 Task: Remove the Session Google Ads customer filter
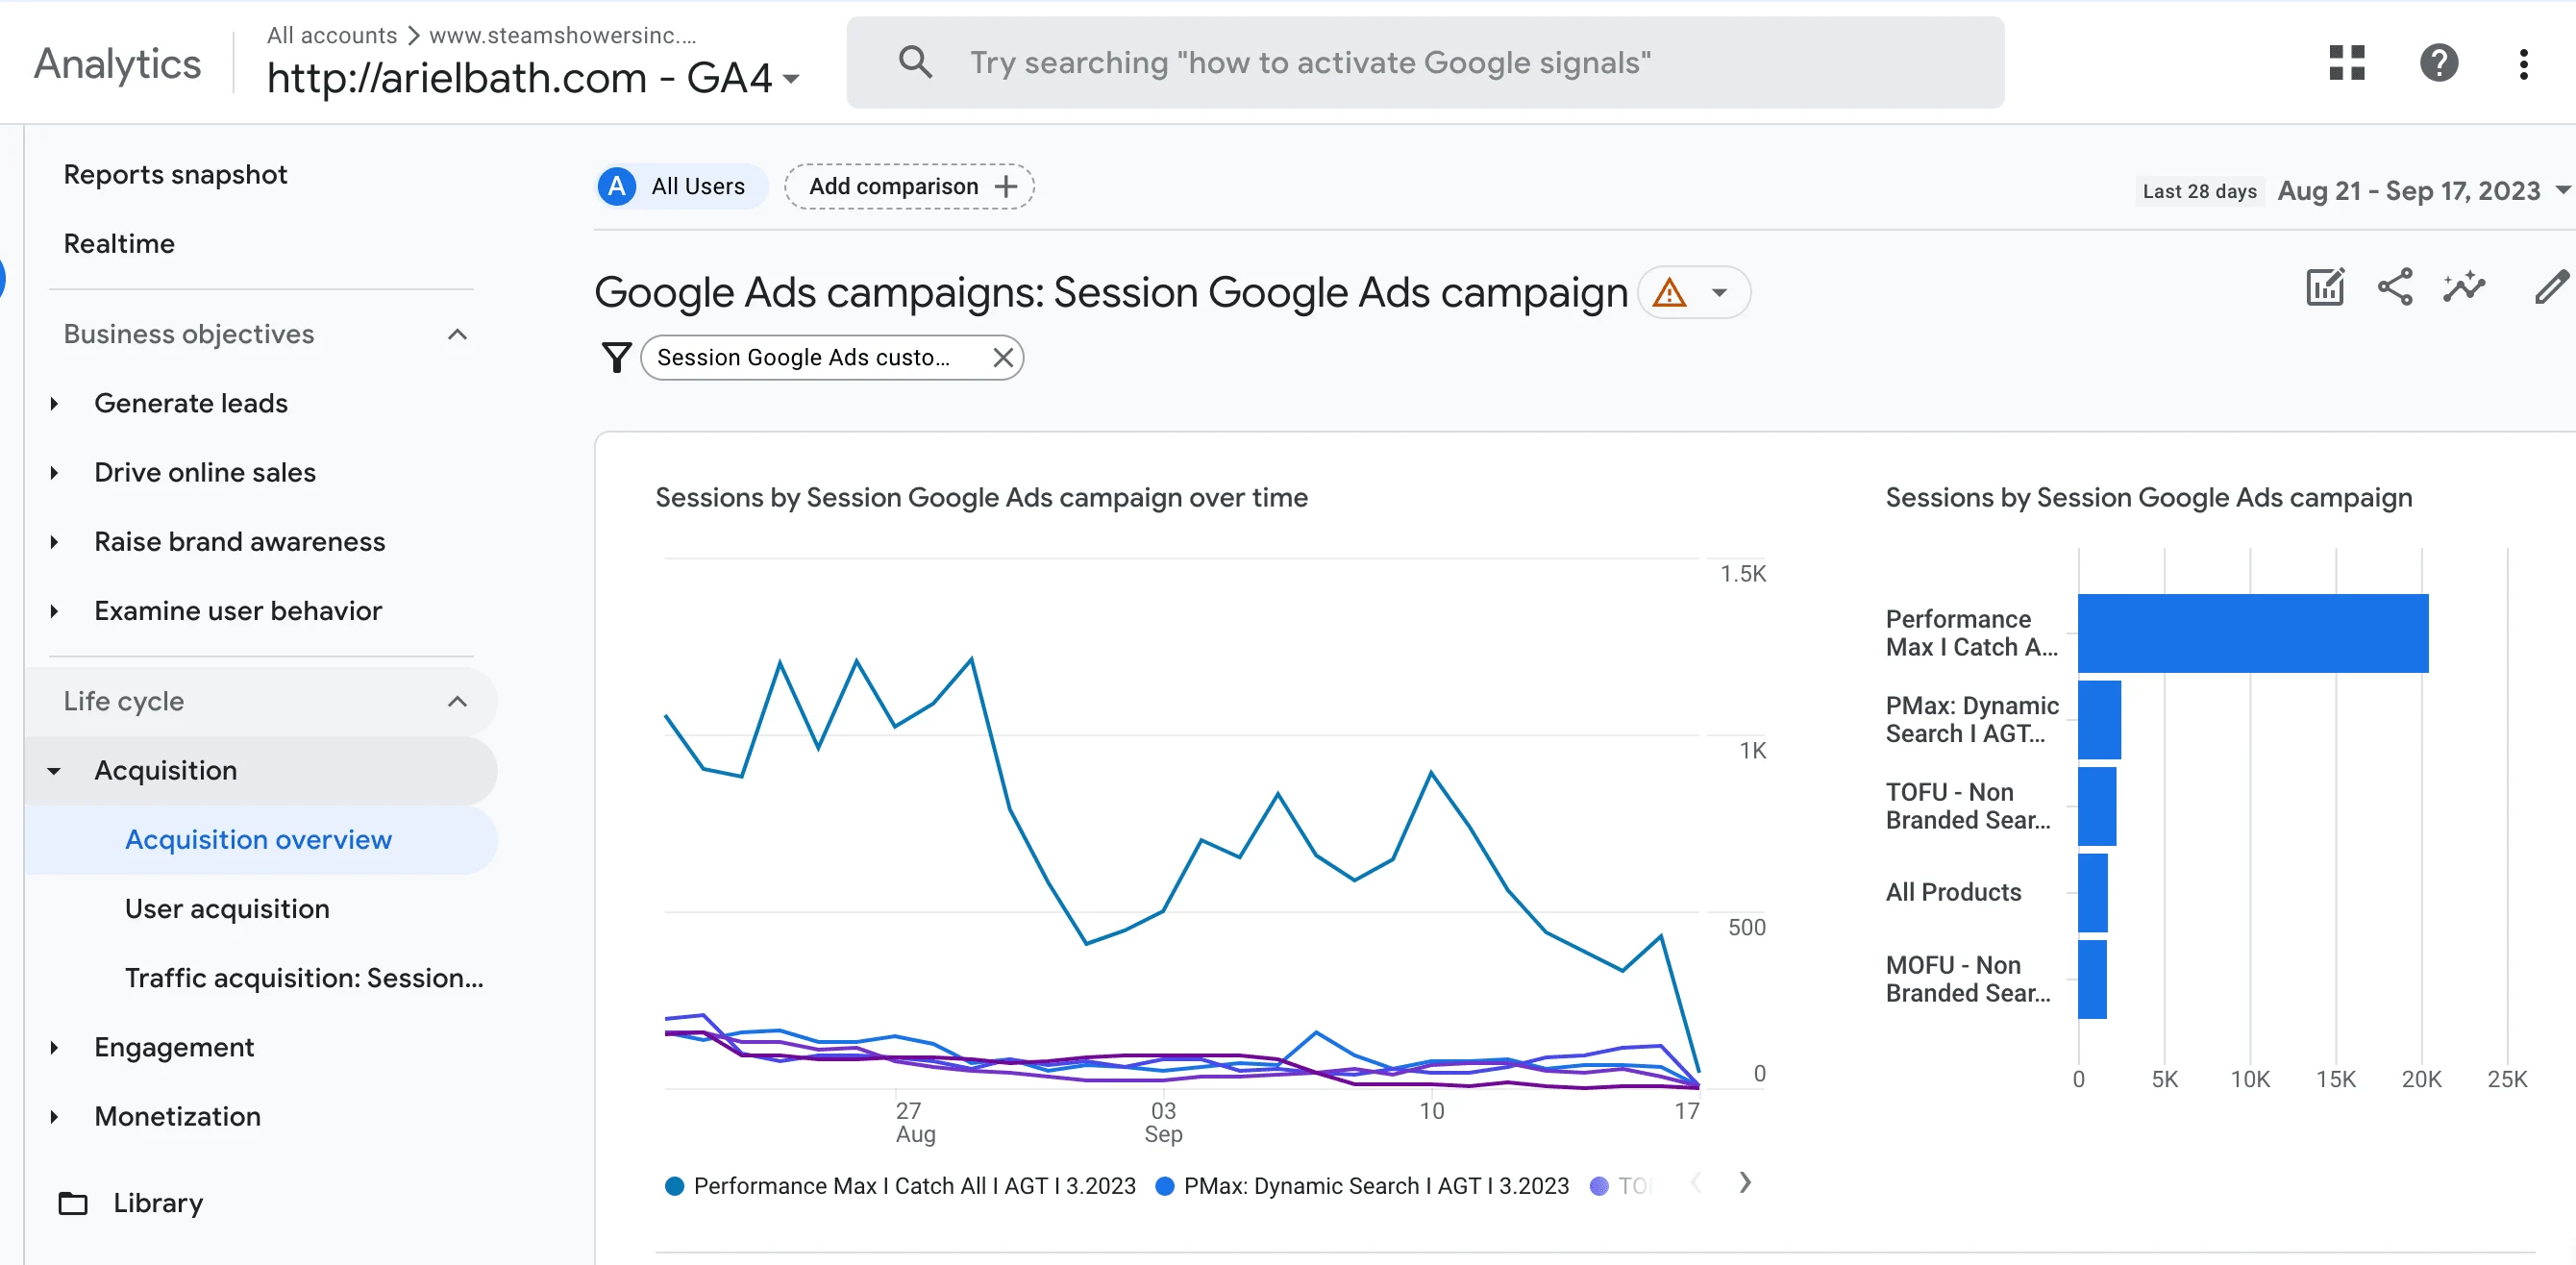coord(1003,357)
